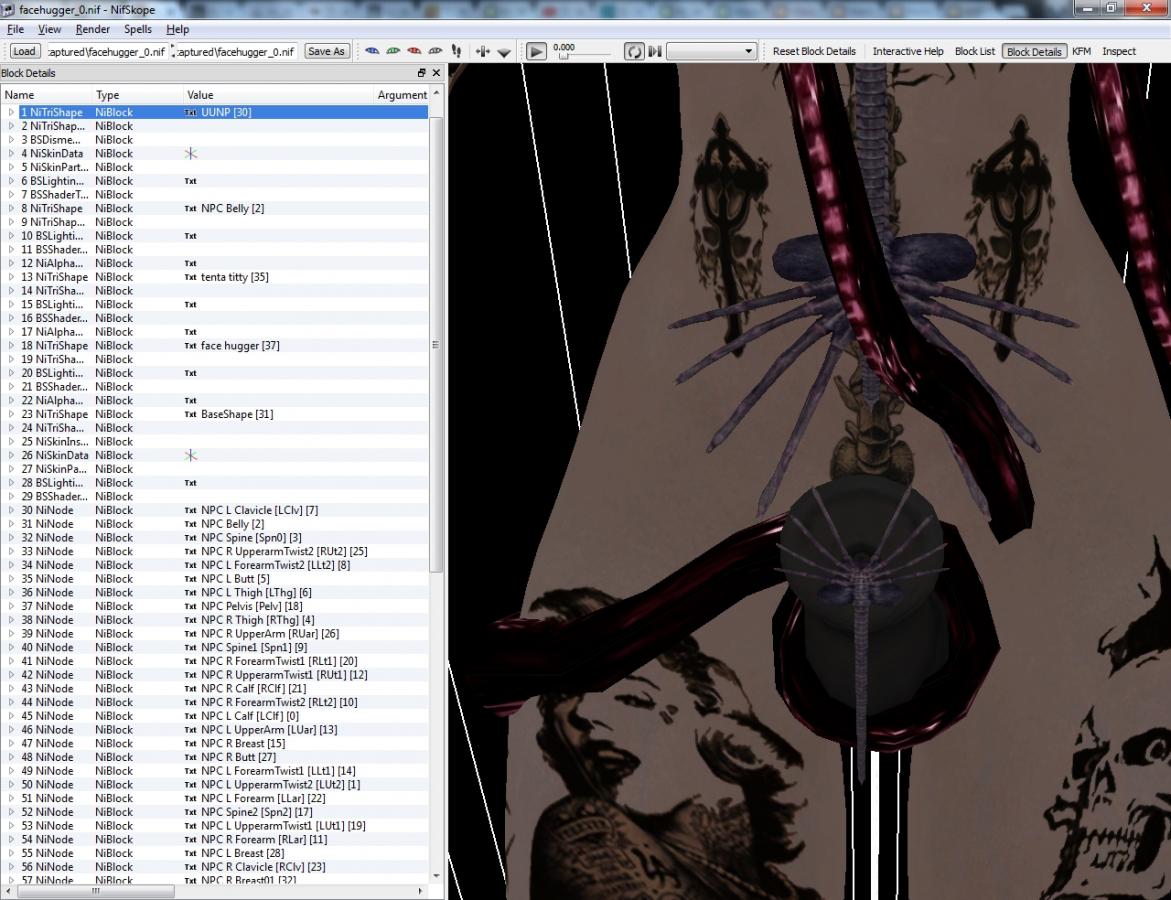
Task: Move the animation time slider
Action: (564, 56)
